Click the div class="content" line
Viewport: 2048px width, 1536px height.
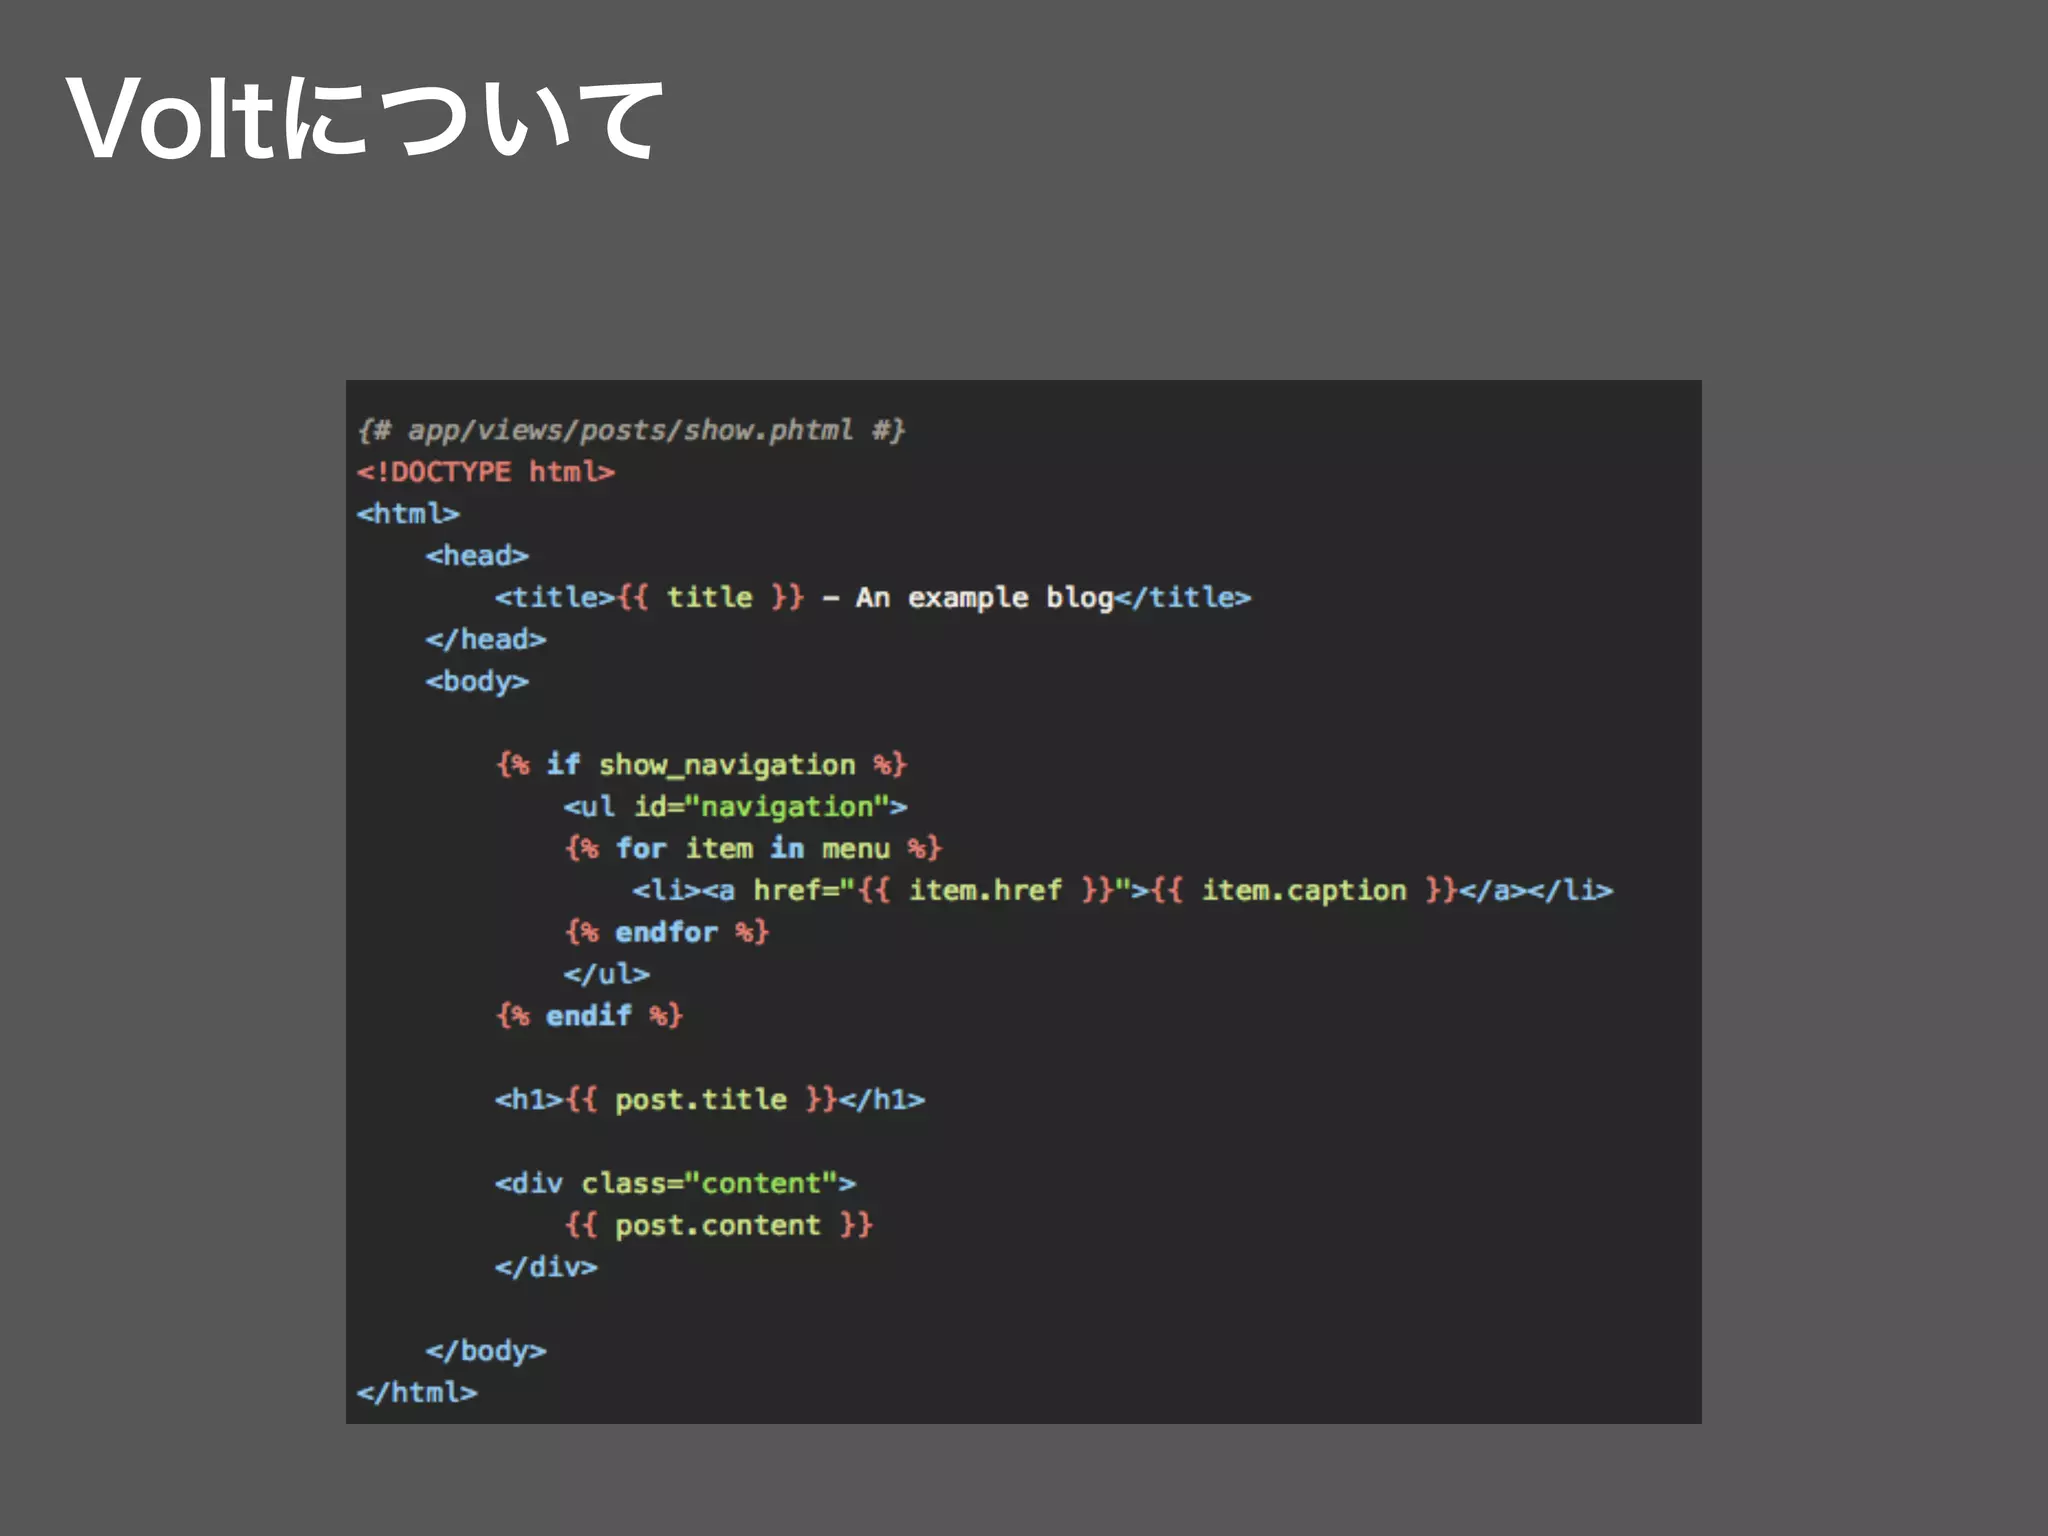tap(675, 1184)
